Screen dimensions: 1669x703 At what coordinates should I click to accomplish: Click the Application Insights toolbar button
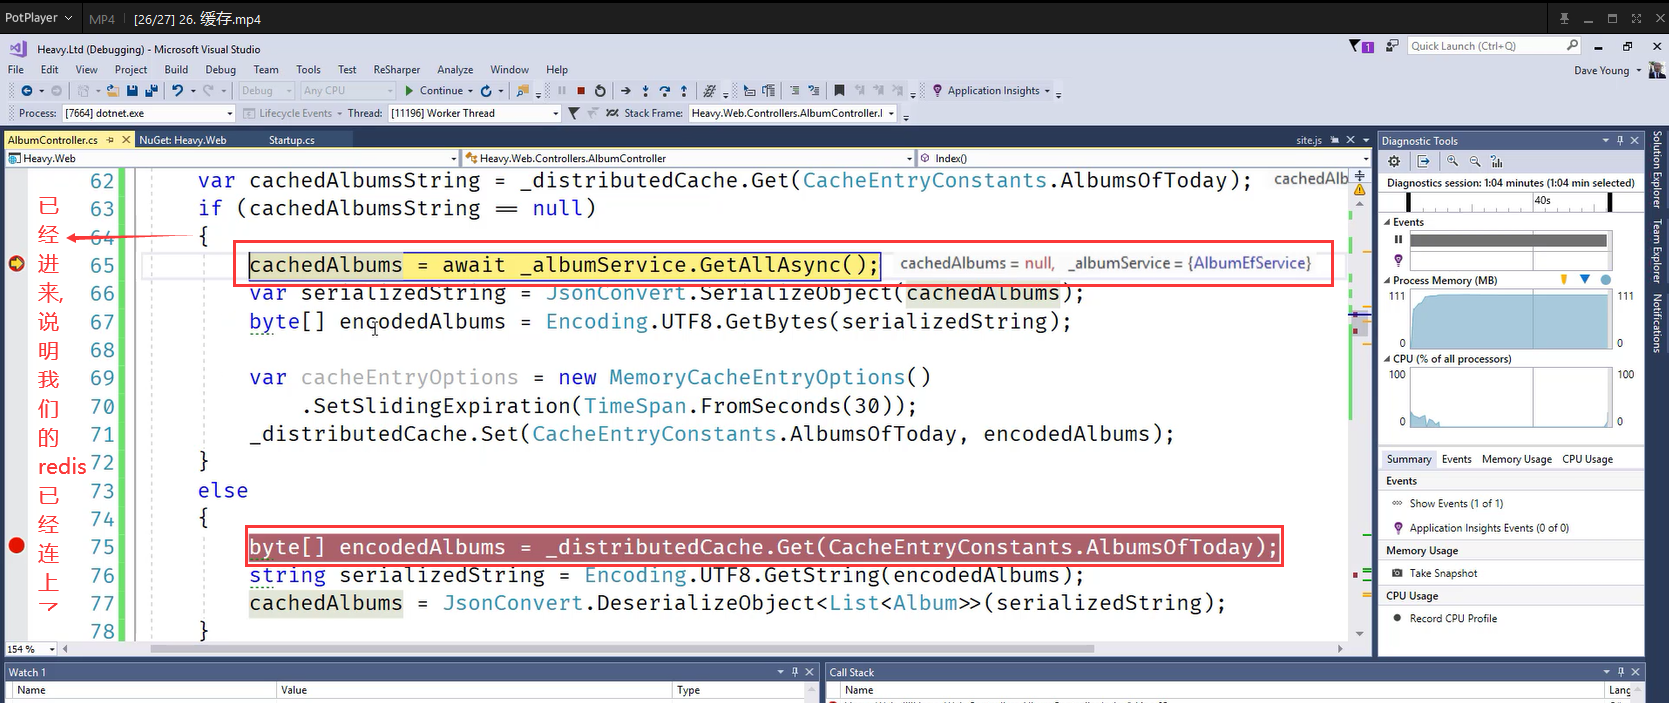click(x=991, y=90)
